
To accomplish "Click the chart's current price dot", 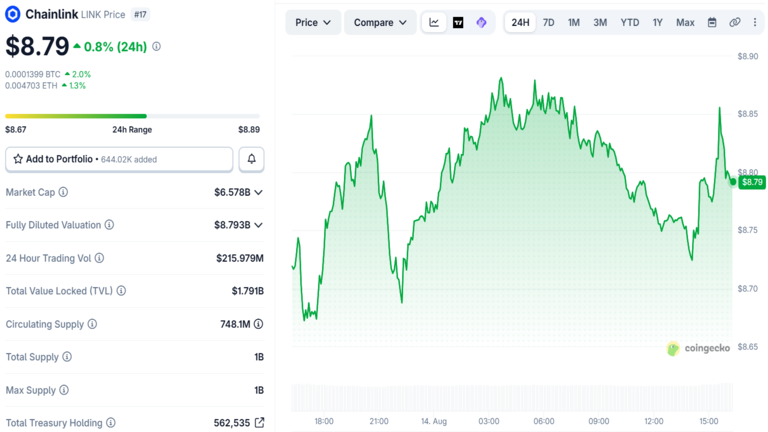I will click(x=733, y=182).
